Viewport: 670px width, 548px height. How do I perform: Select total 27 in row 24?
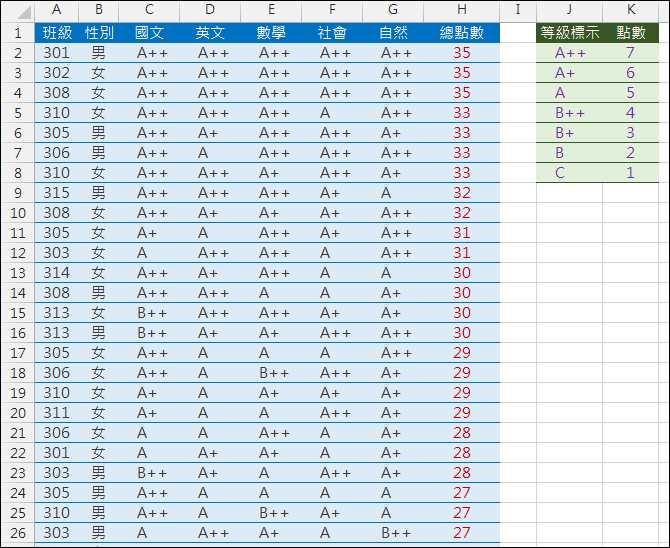[x=461, y=493]
